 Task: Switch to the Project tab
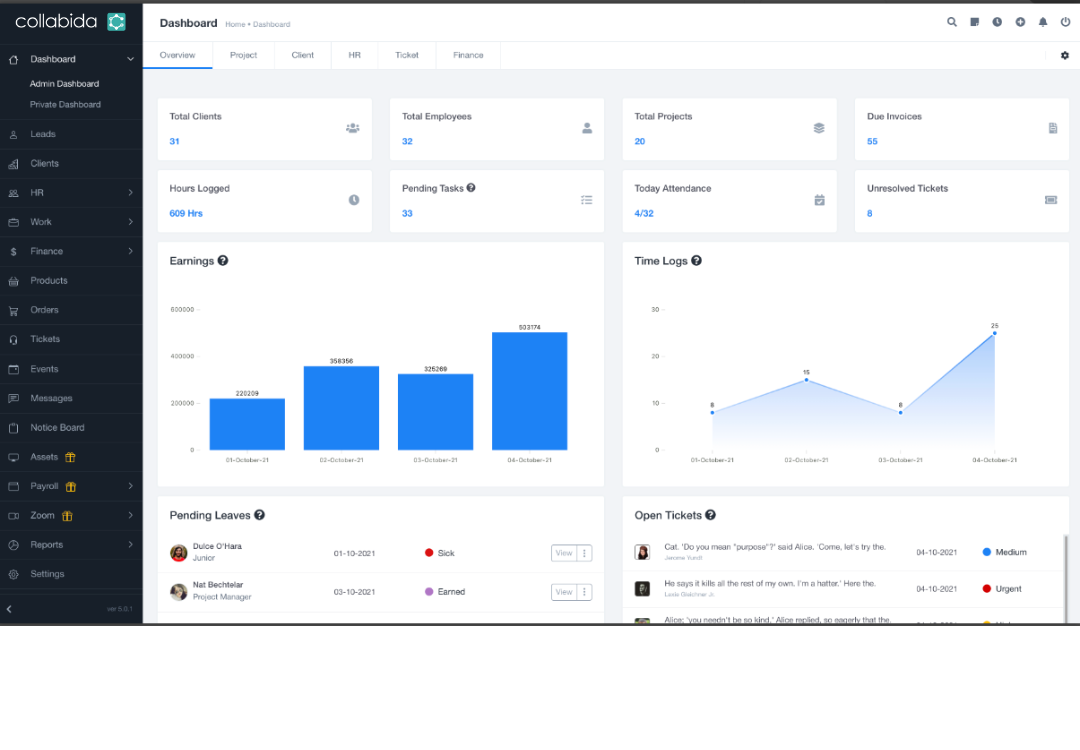click(x=243, y=56)
